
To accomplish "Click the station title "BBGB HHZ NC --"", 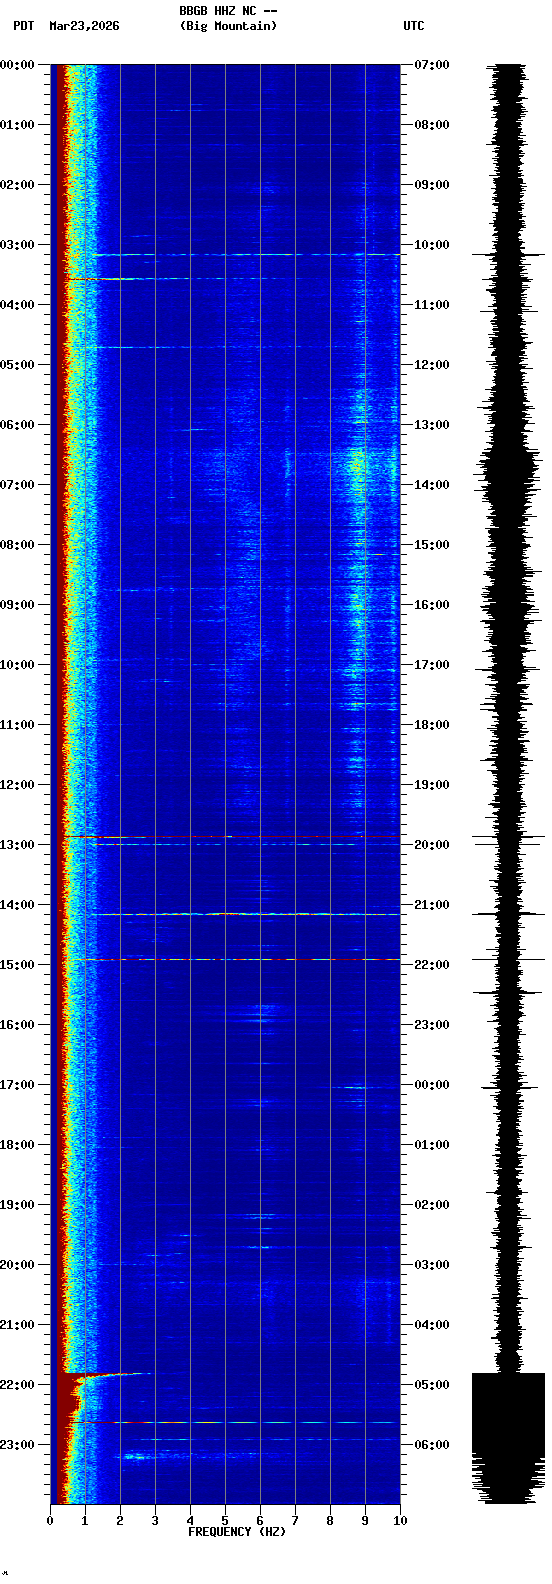I will [228, 11].
